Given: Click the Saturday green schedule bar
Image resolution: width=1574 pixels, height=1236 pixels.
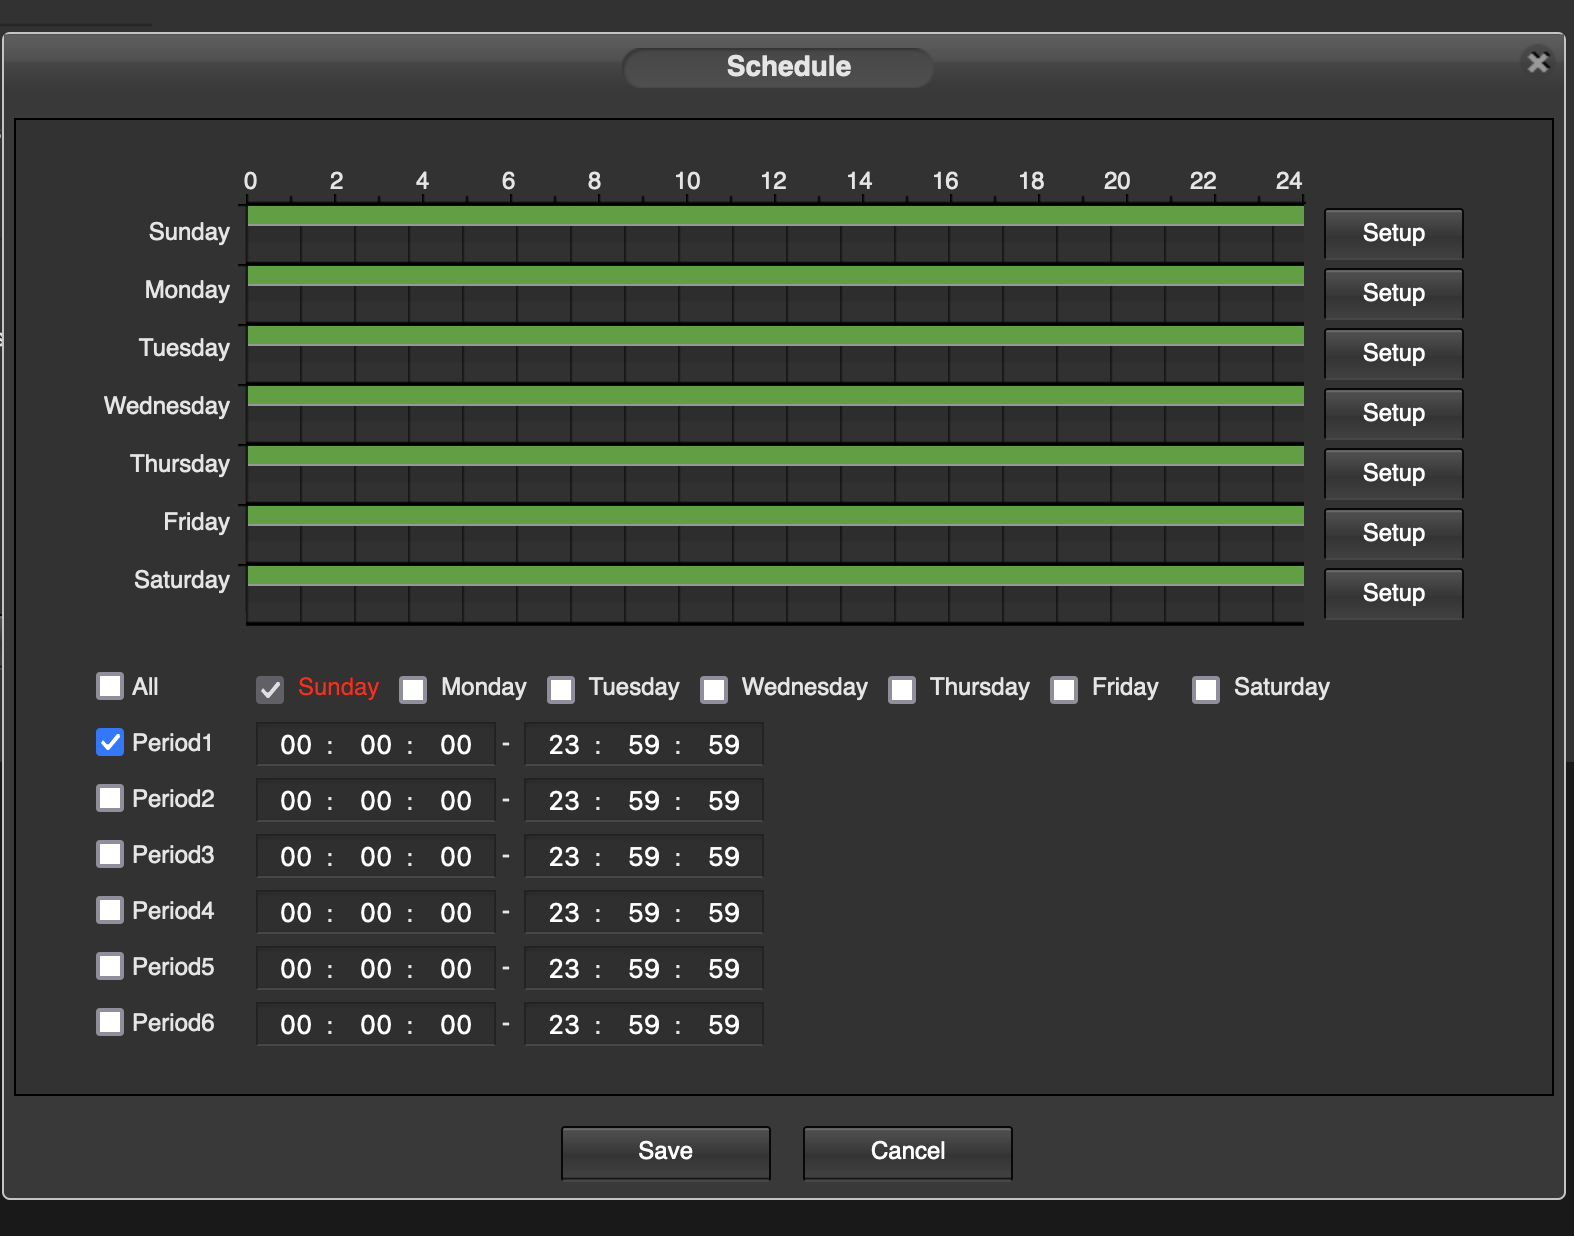Looking at the screenshot, I should tap(776, 576).
